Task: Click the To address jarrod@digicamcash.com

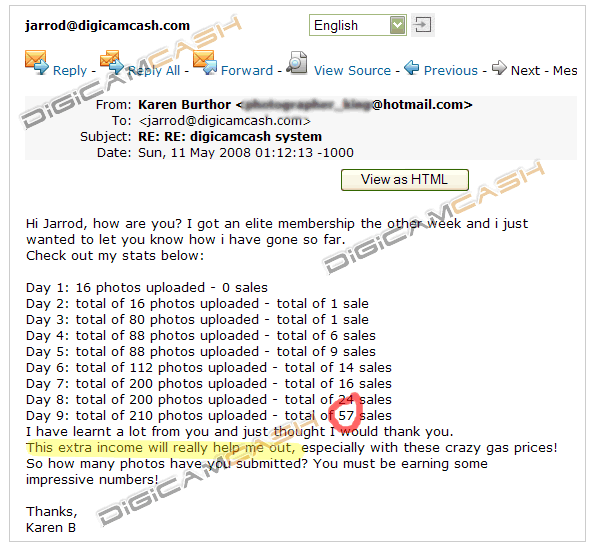Action: pyautogui.click(x=225, y=121)
